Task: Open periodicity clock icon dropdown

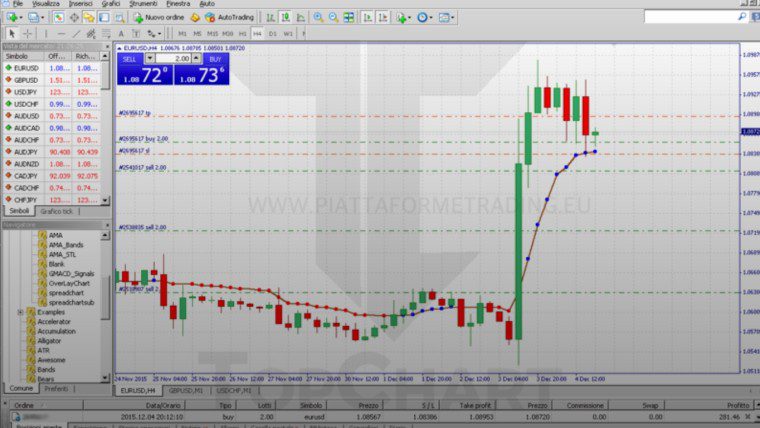Action: click(x=424, y=18)
